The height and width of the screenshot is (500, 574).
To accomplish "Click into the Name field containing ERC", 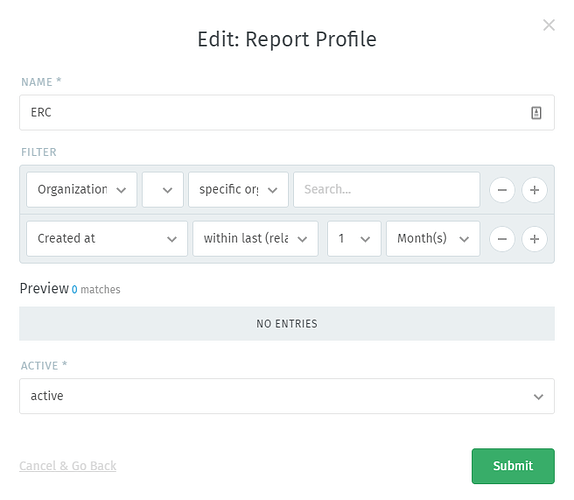I will click(287, 112).
